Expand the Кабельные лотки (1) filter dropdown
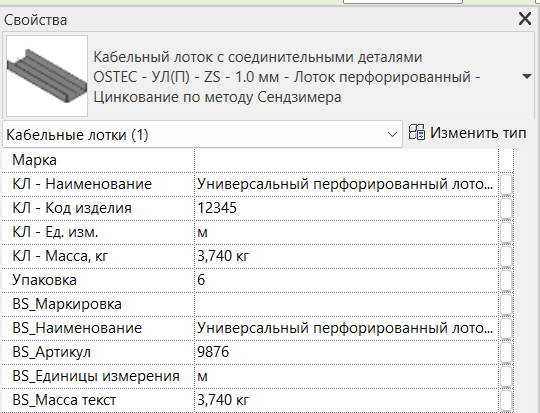 coord(392,134)
